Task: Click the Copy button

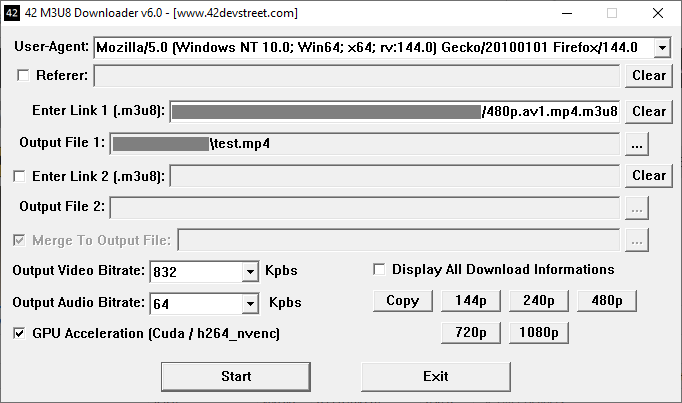Action: (402, 301)
